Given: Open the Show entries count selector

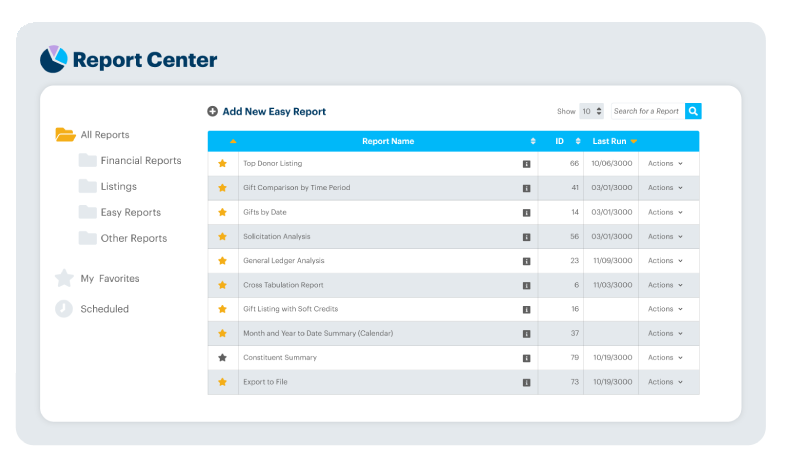Looking at the screenshot, I should pyautogui.click(x=592, y=111).
